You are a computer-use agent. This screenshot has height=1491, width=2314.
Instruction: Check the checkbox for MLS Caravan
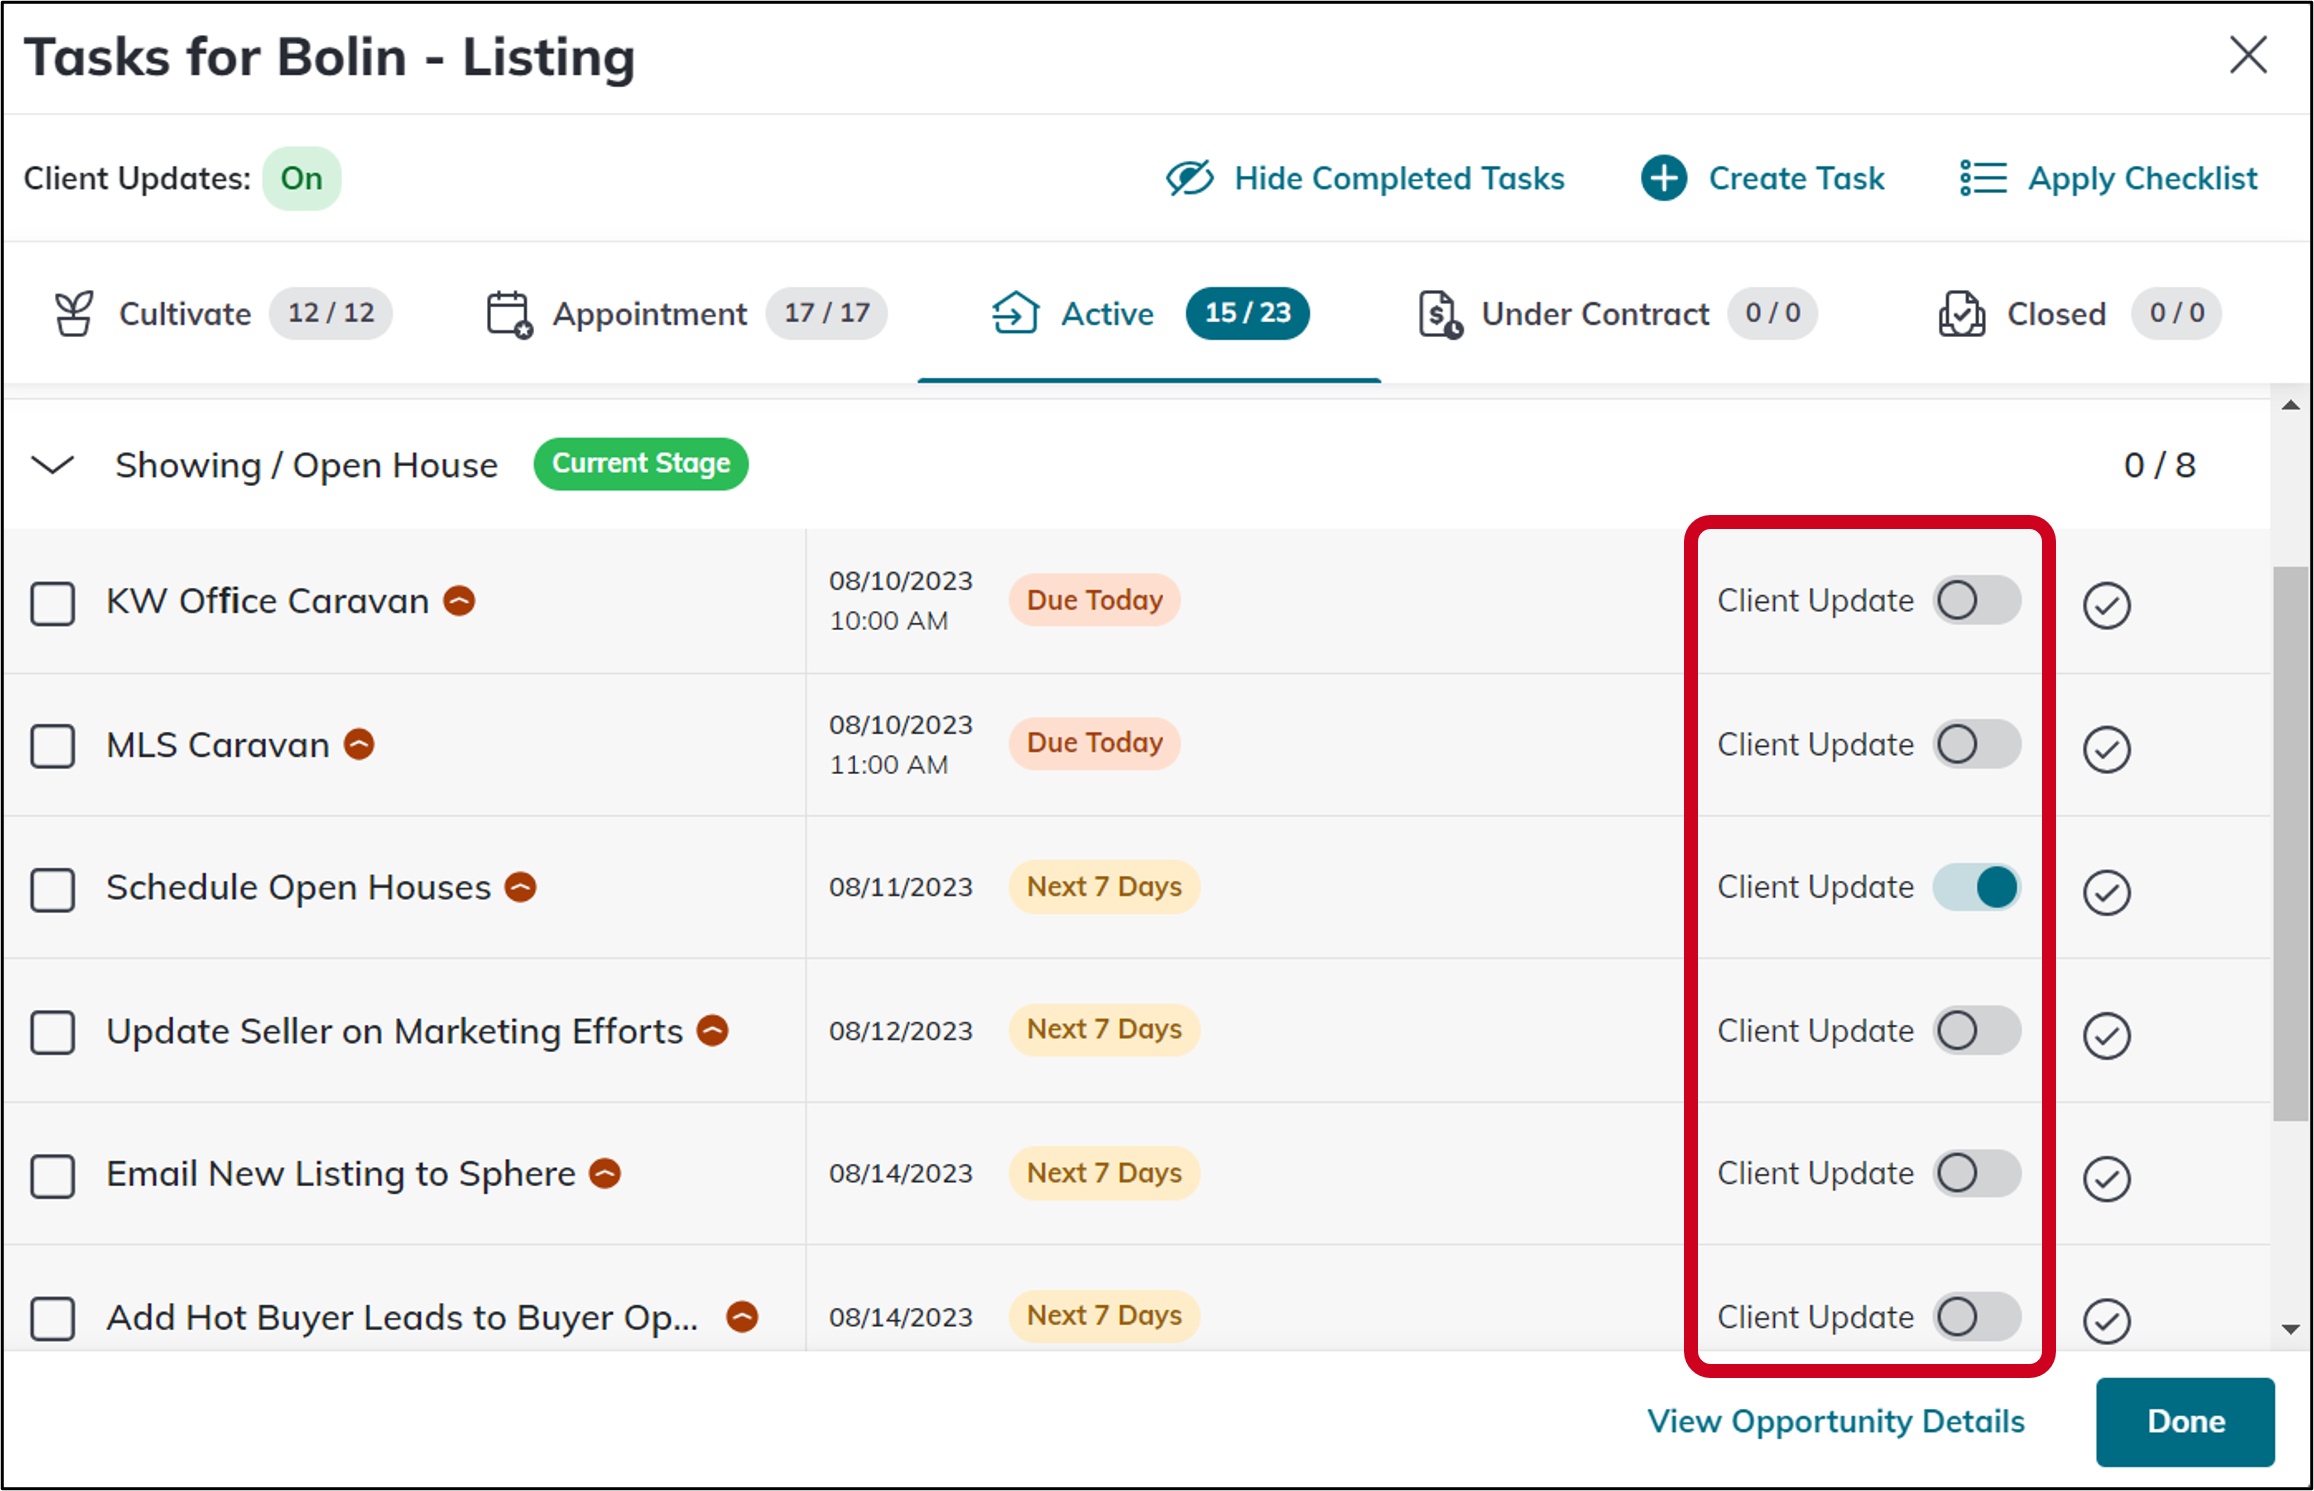(x=53, y=745)
